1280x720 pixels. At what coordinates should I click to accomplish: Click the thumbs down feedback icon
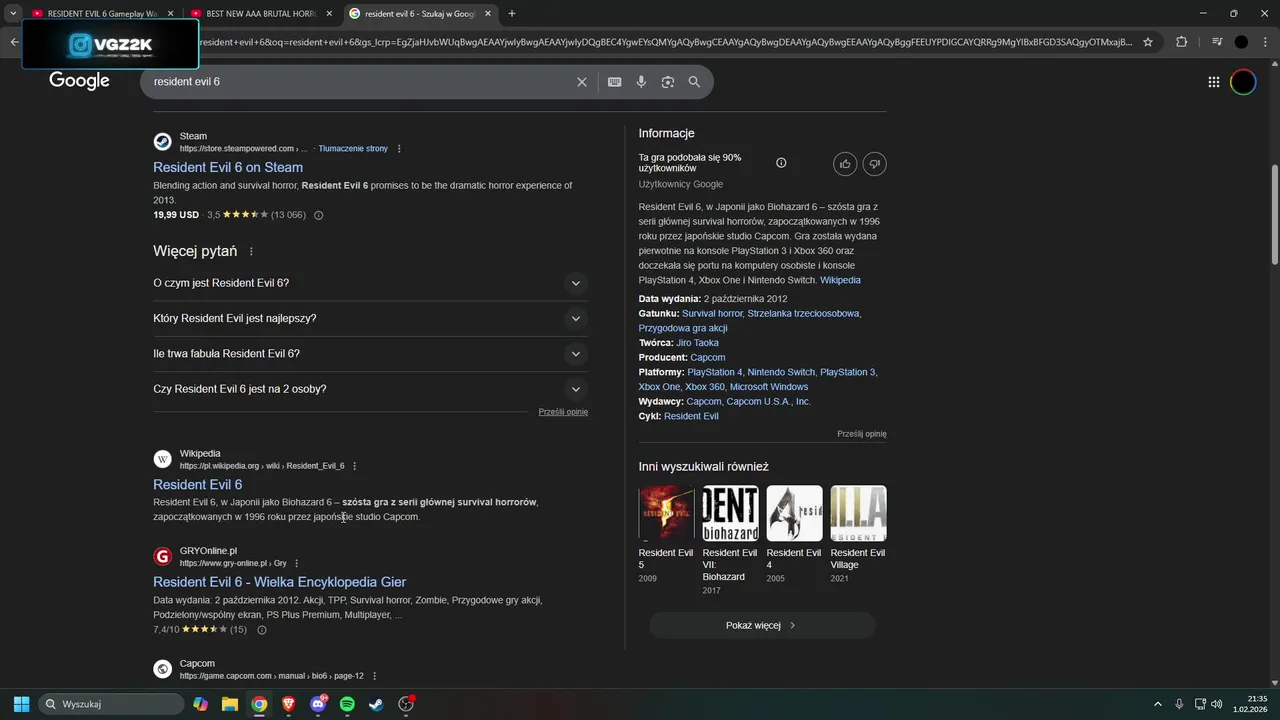[x=874, y=163]
